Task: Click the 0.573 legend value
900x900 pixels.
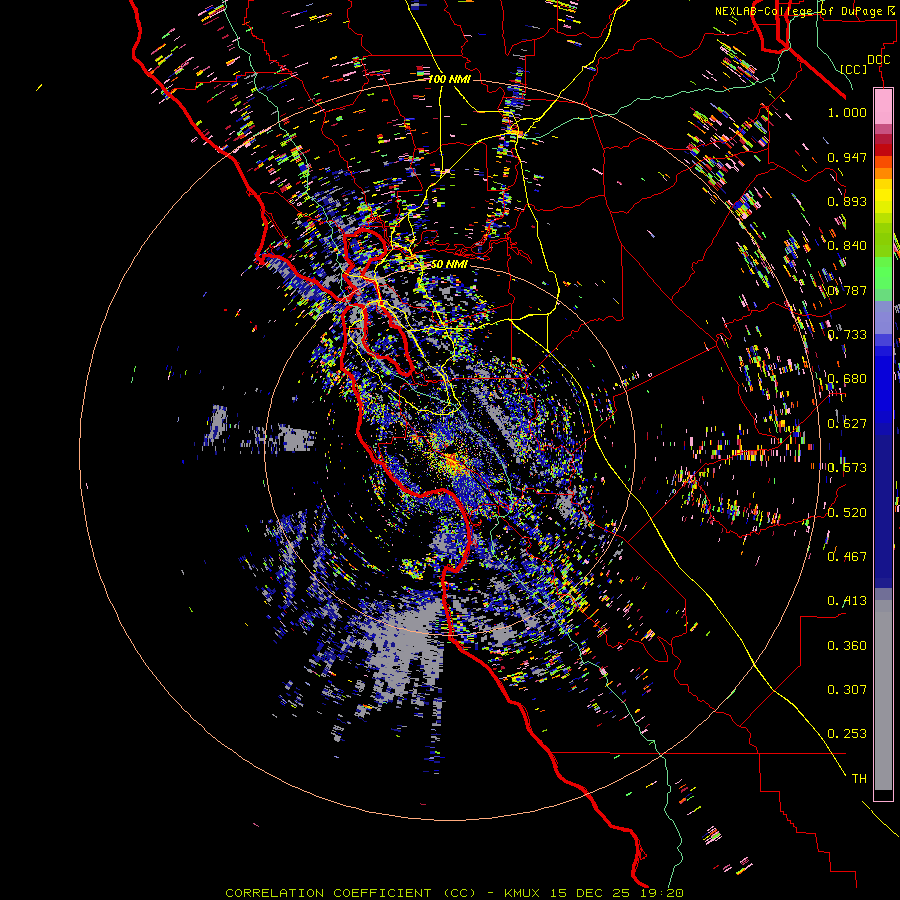Action: click(847, 468)
